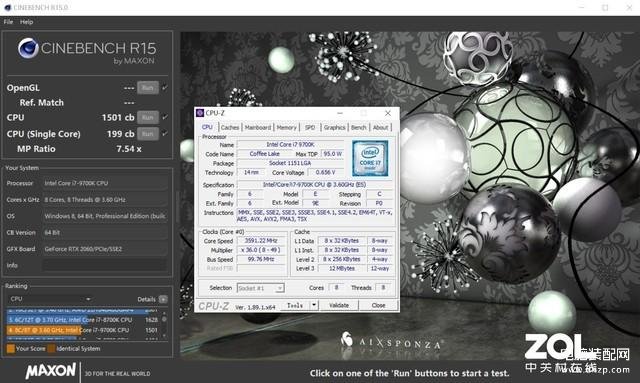Click the Tools button in CPU-Z
The width and height of the screenshot is (640, 383).
[295, 305]
